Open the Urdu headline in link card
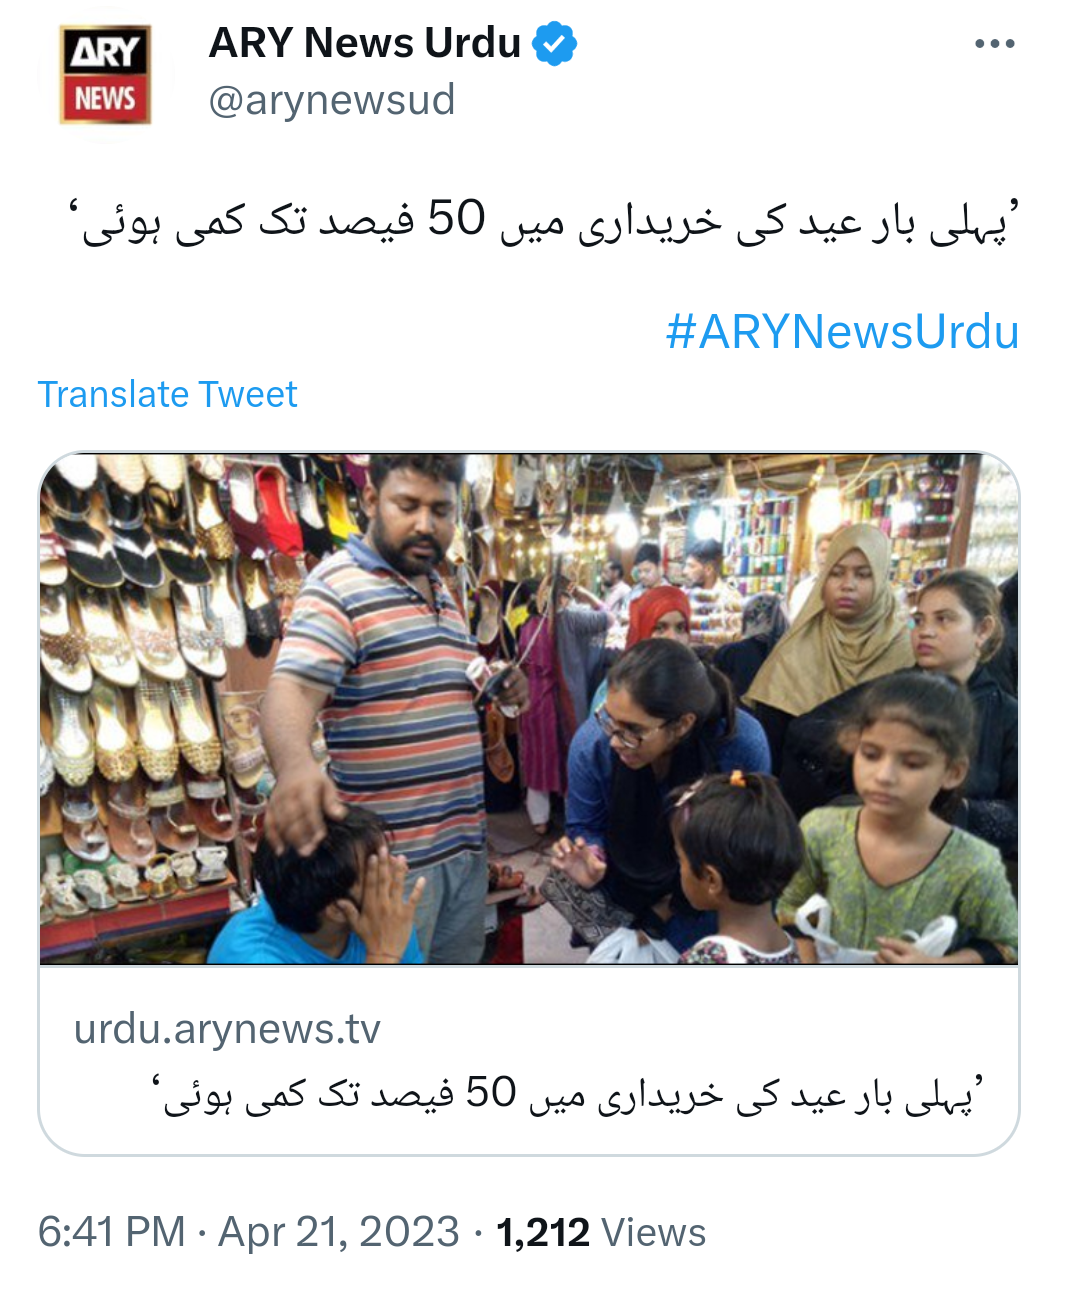Screen dimensions: 1069x1291 pos(567,1093)
